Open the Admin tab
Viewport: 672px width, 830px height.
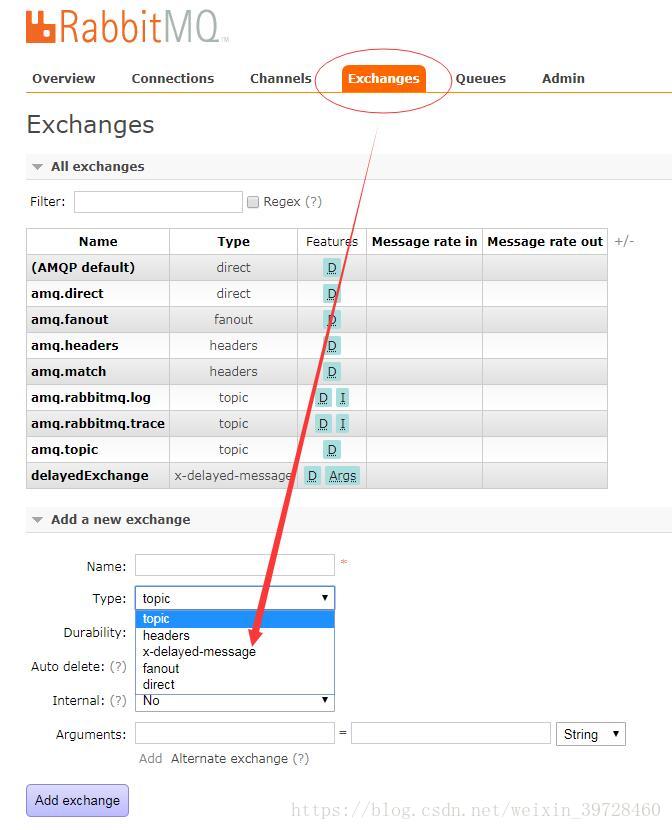(563, 78)
